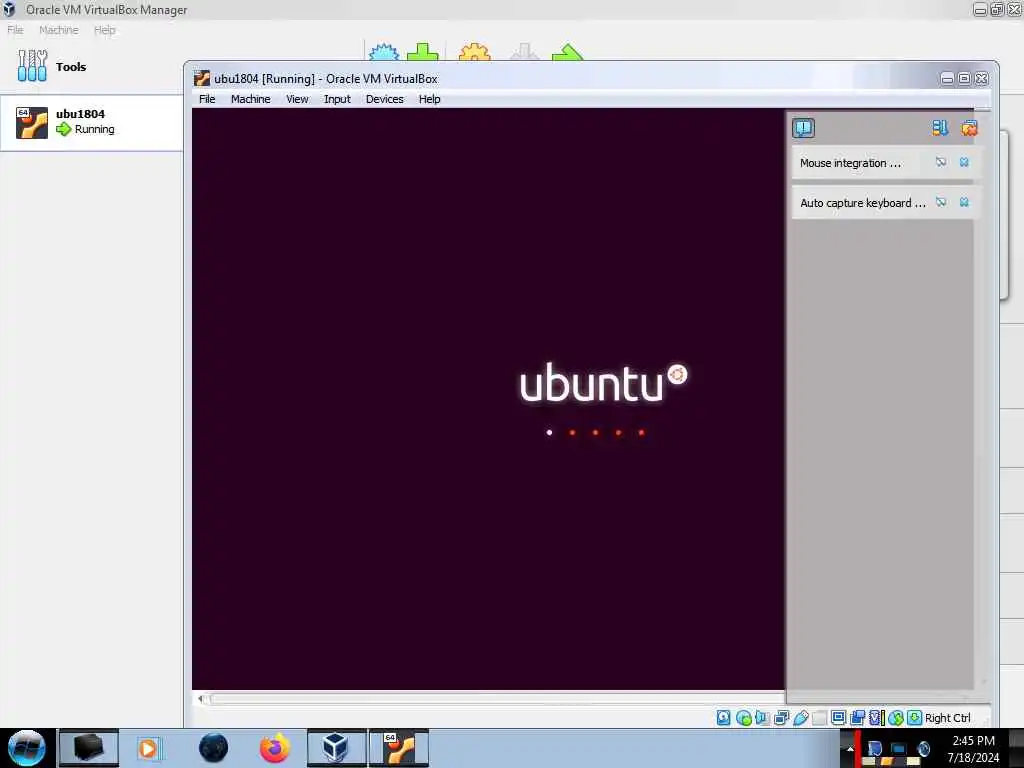Image resolution: width=1024 pixels, height=768 pixels.
Task: Open the View menu in the VM window
Action: [297, 99]
